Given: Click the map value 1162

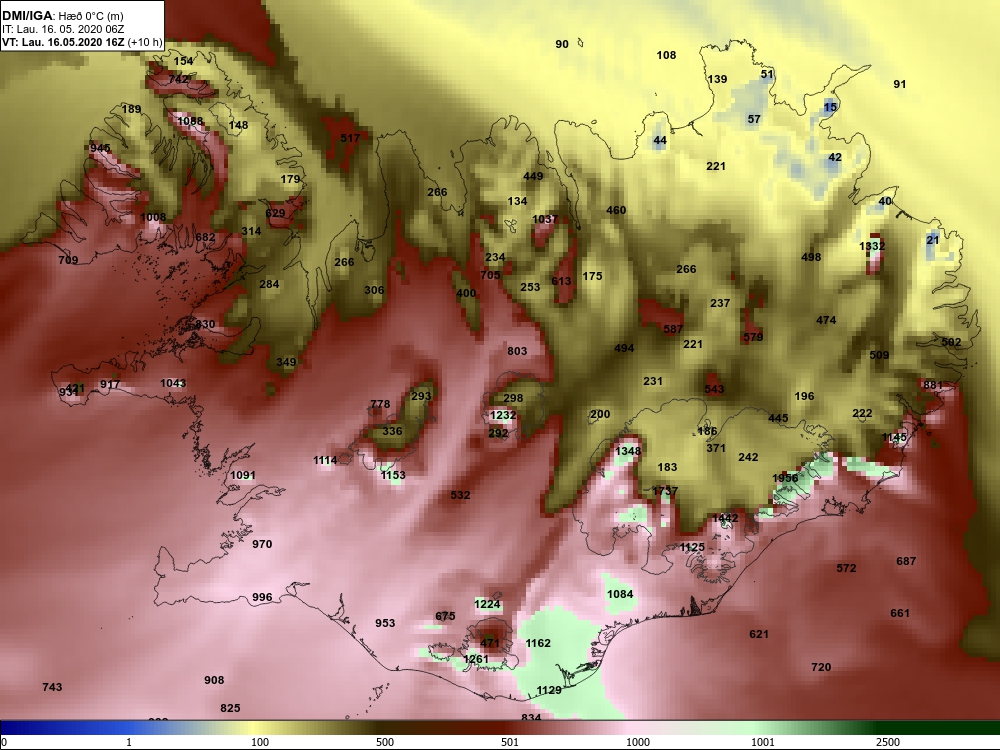Looking at the screenshot, I should click(538, 643).
